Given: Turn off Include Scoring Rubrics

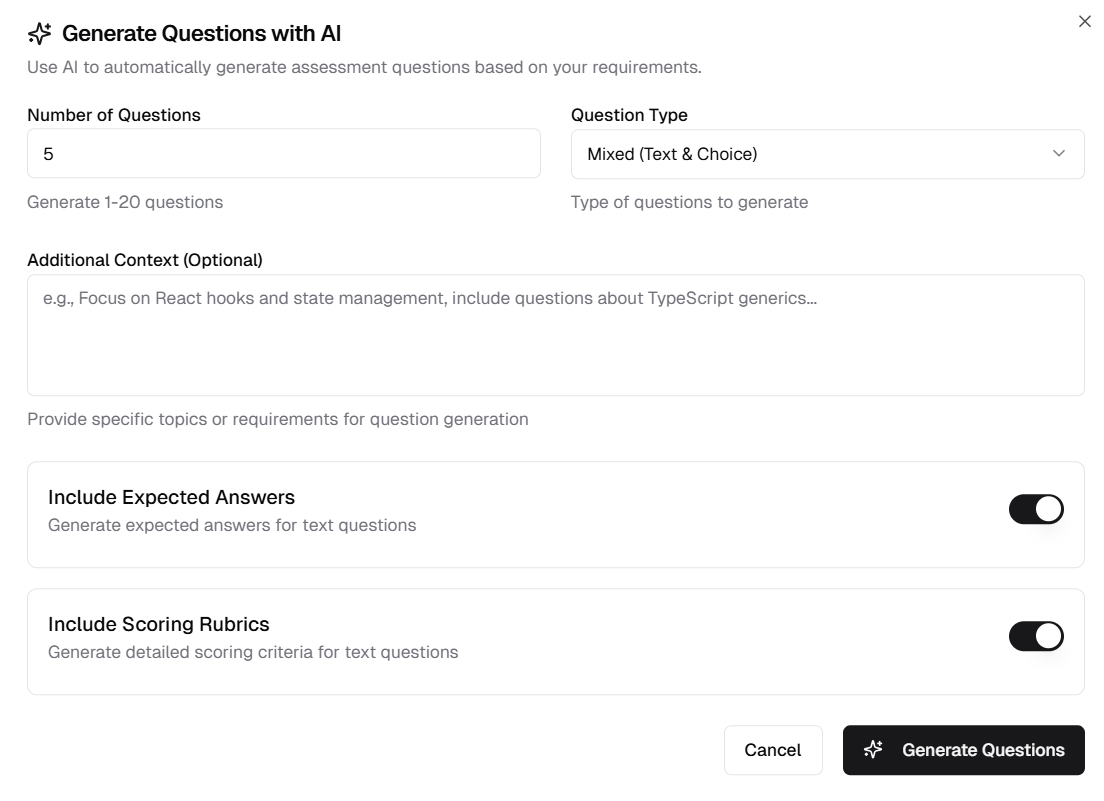Looking at the screenshot, I should pos(1037,636).
